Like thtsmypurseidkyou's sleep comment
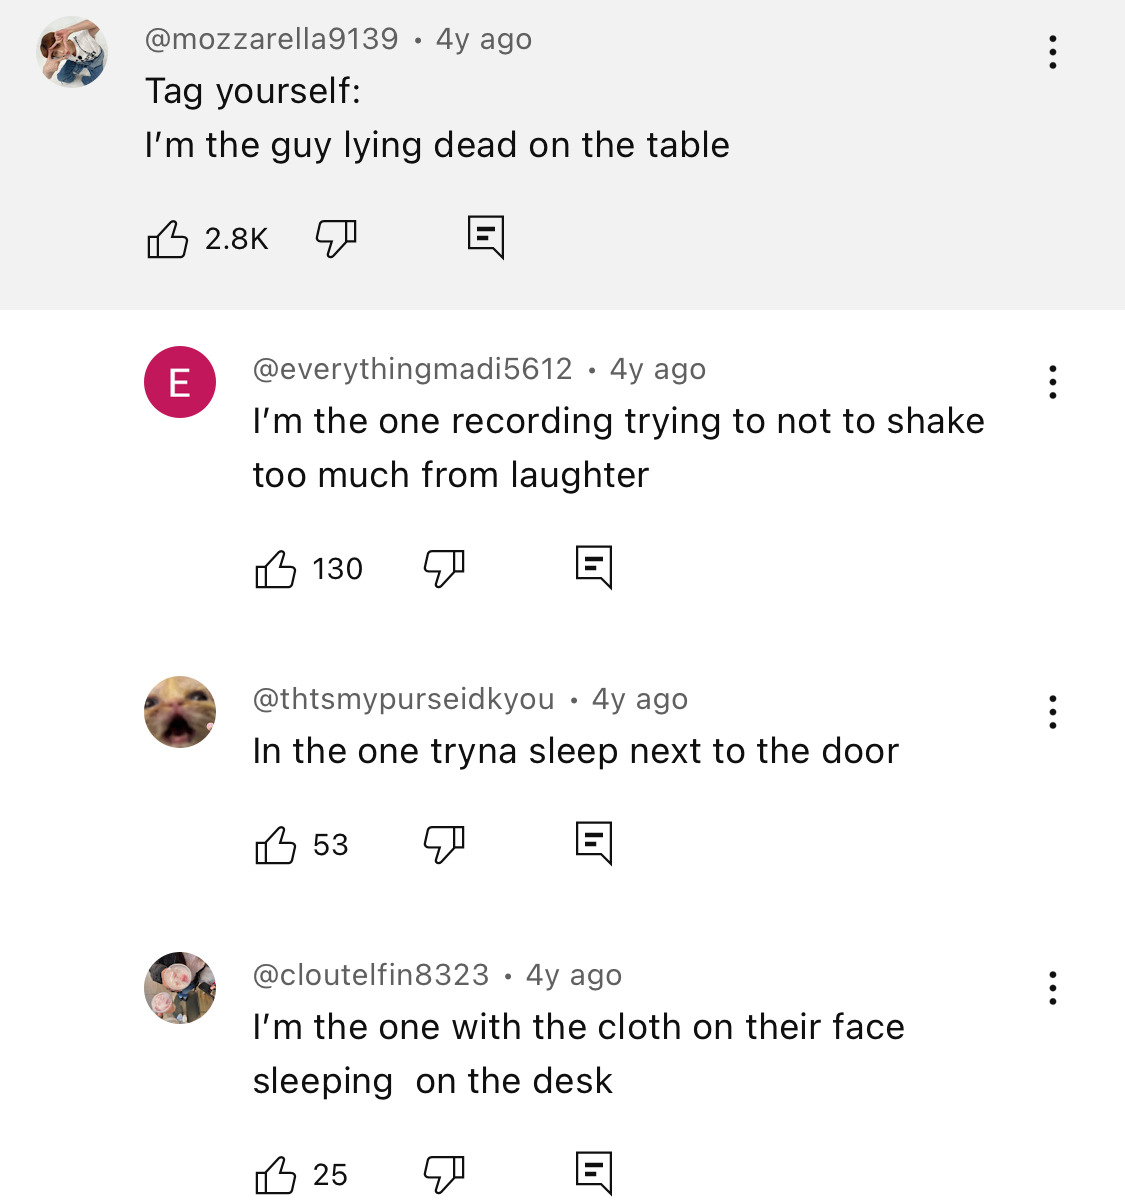Screen dimensions: 1125x1203 point(276,845)
